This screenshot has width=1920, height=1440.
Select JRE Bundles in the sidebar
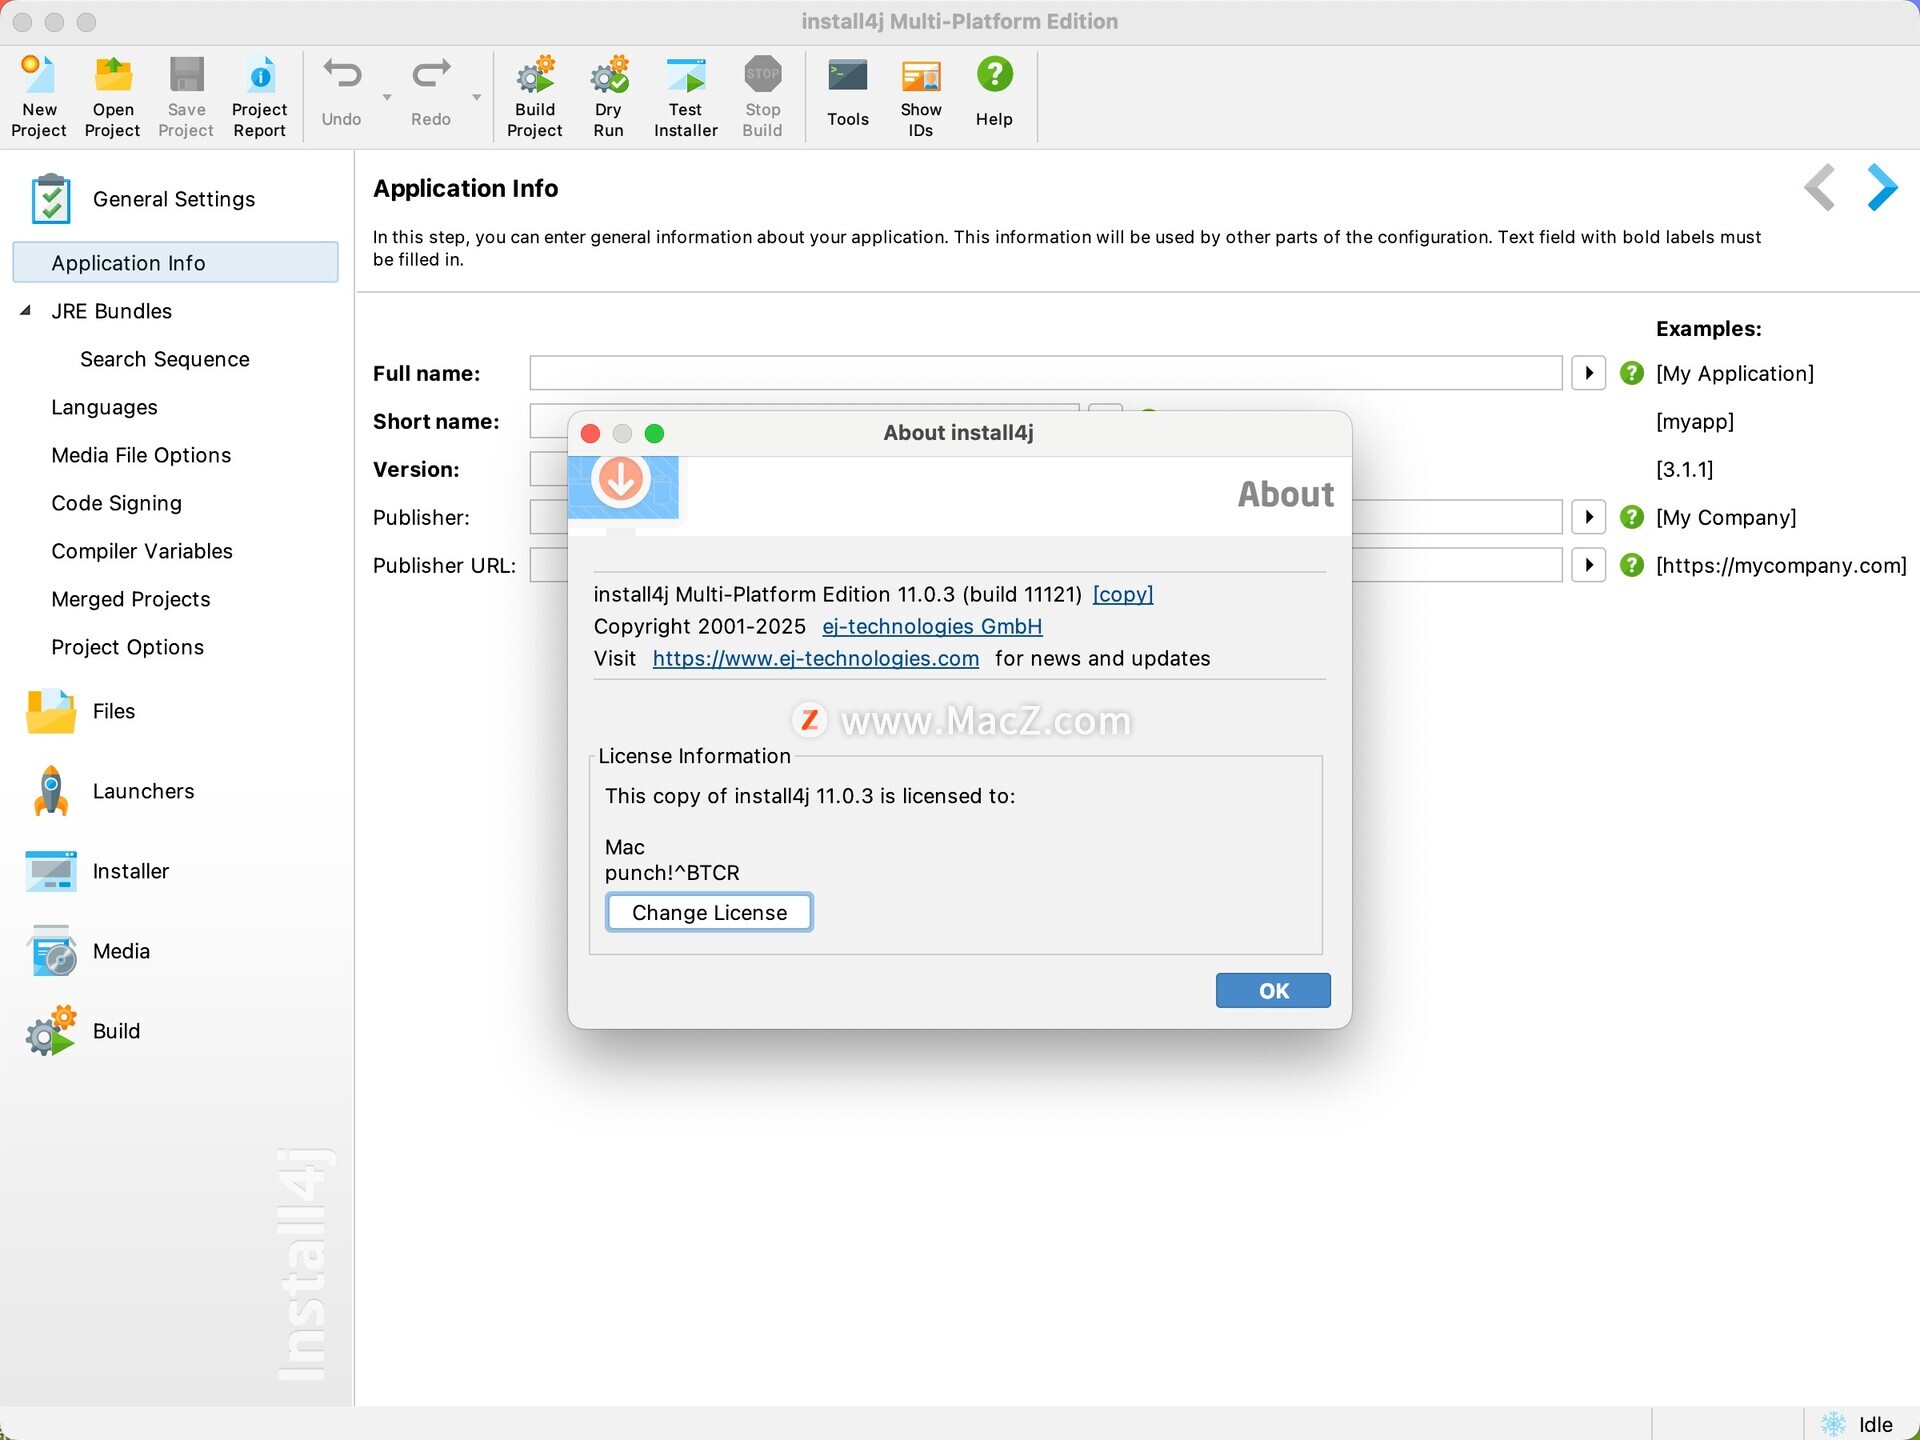coord(112,311)
